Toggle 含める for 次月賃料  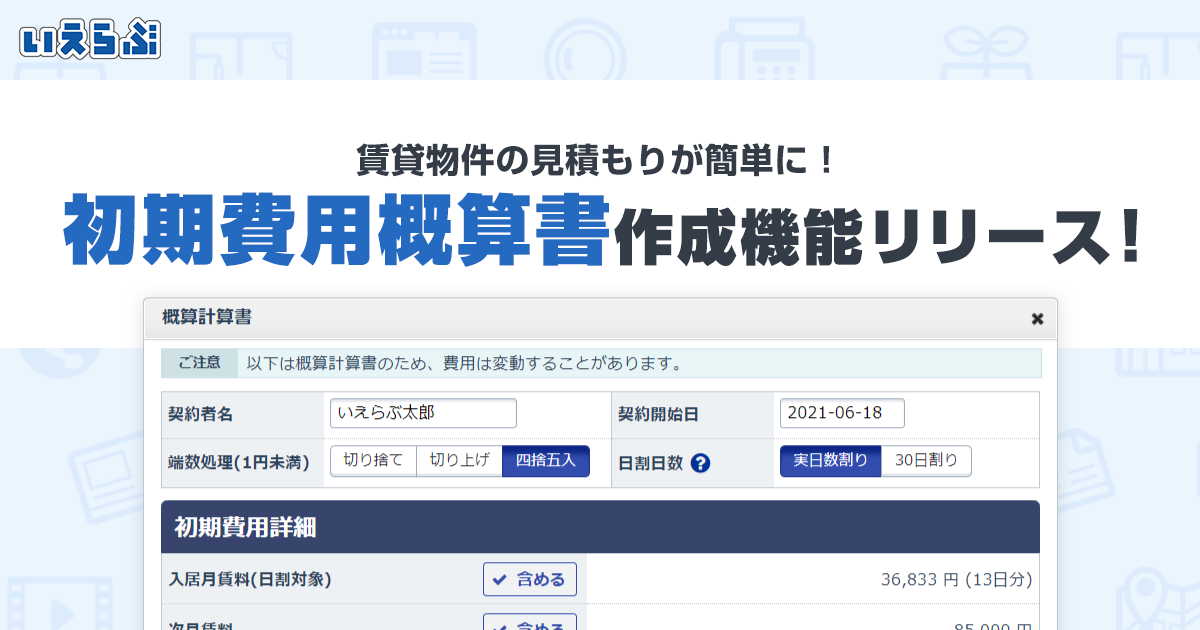(530, 624)
